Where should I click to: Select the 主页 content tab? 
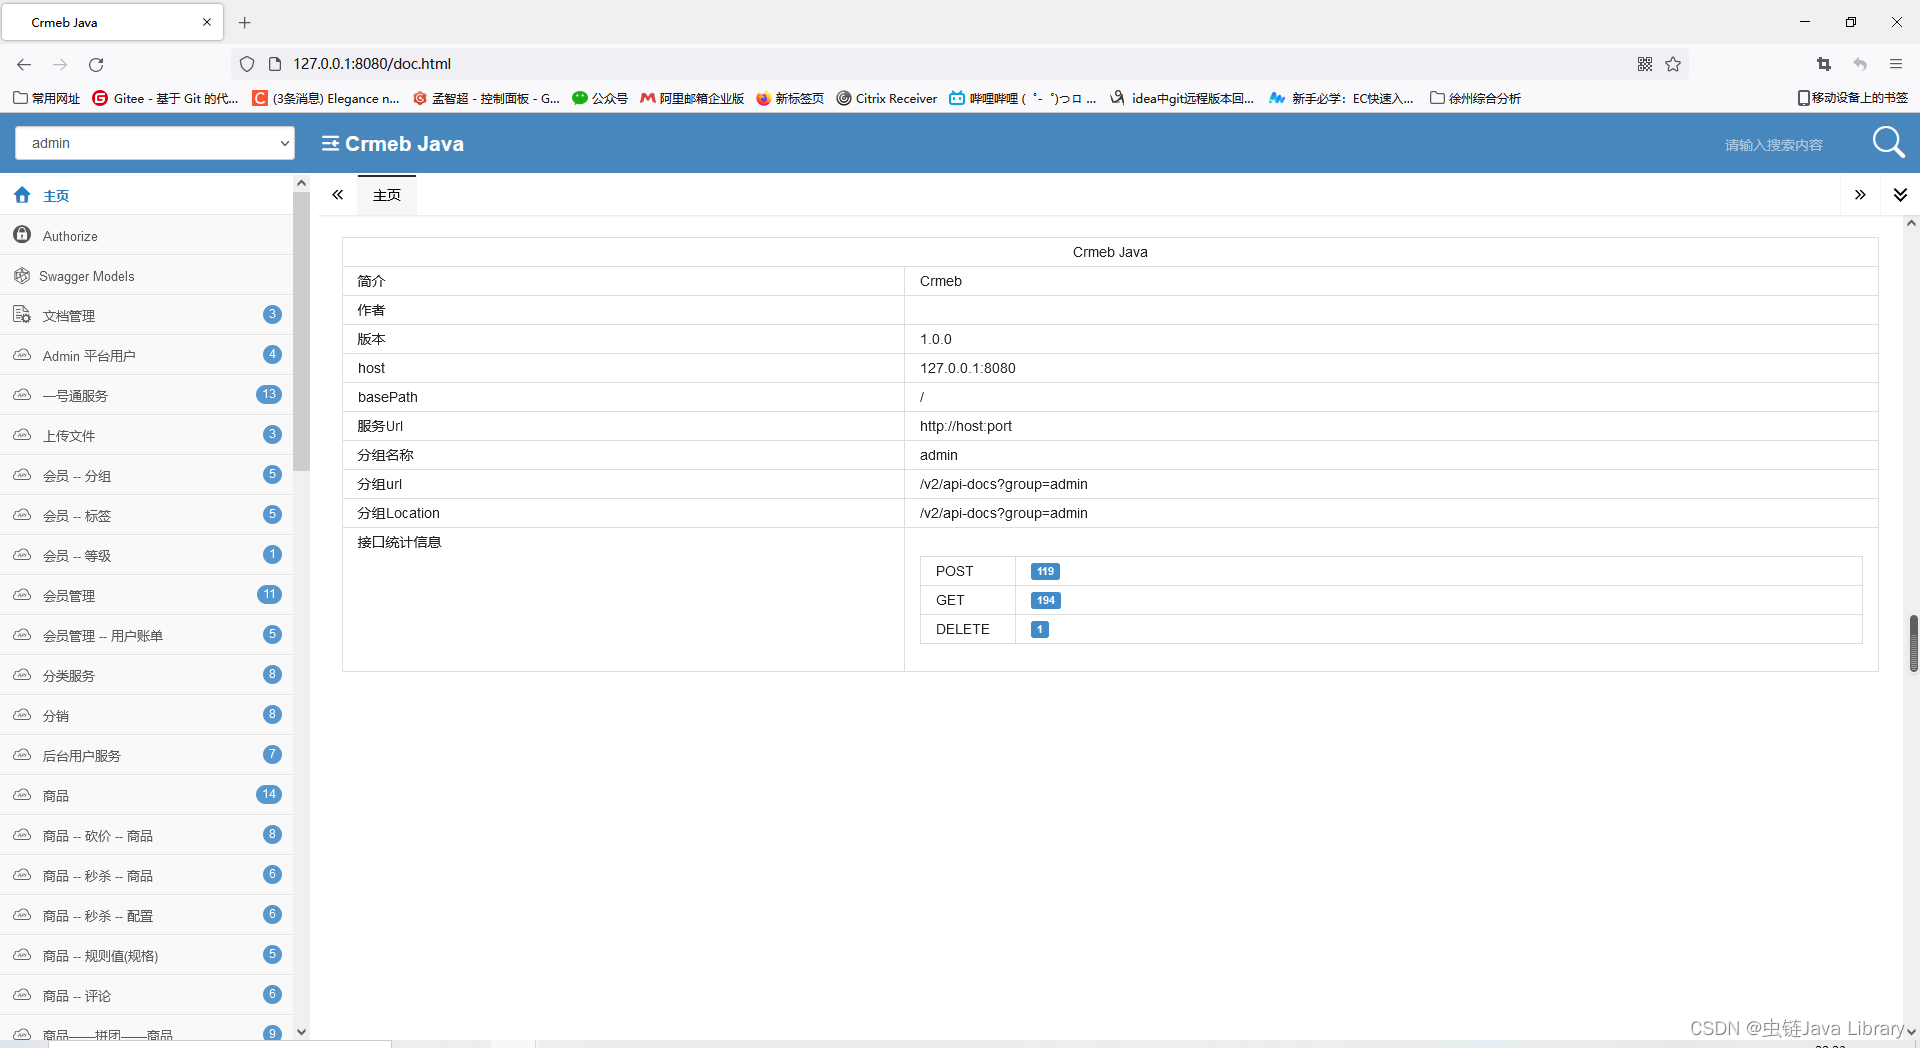(387, 195)
